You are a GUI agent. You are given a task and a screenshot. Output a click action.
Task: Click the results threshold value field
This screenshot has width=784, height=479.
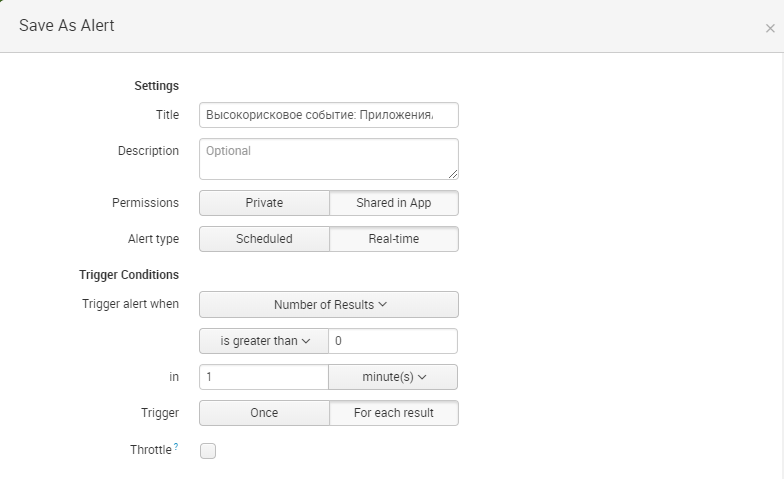coord(393,341)
